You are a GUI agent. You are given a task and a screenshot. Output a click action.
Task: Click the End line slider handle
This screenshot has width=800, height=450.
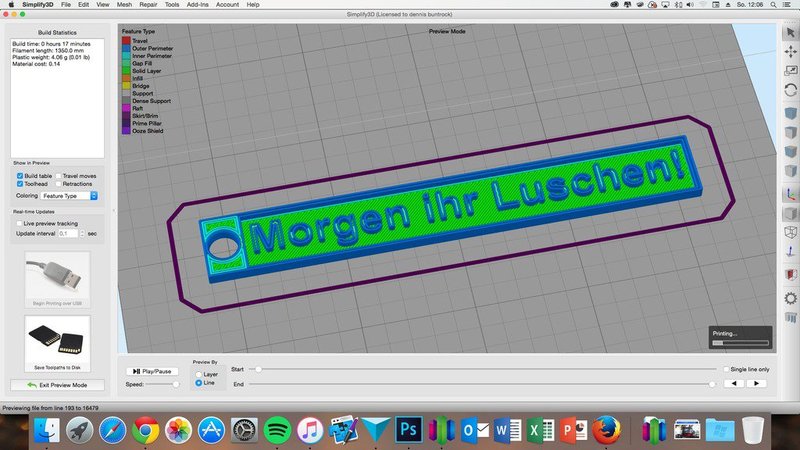(x=712, y=384)
